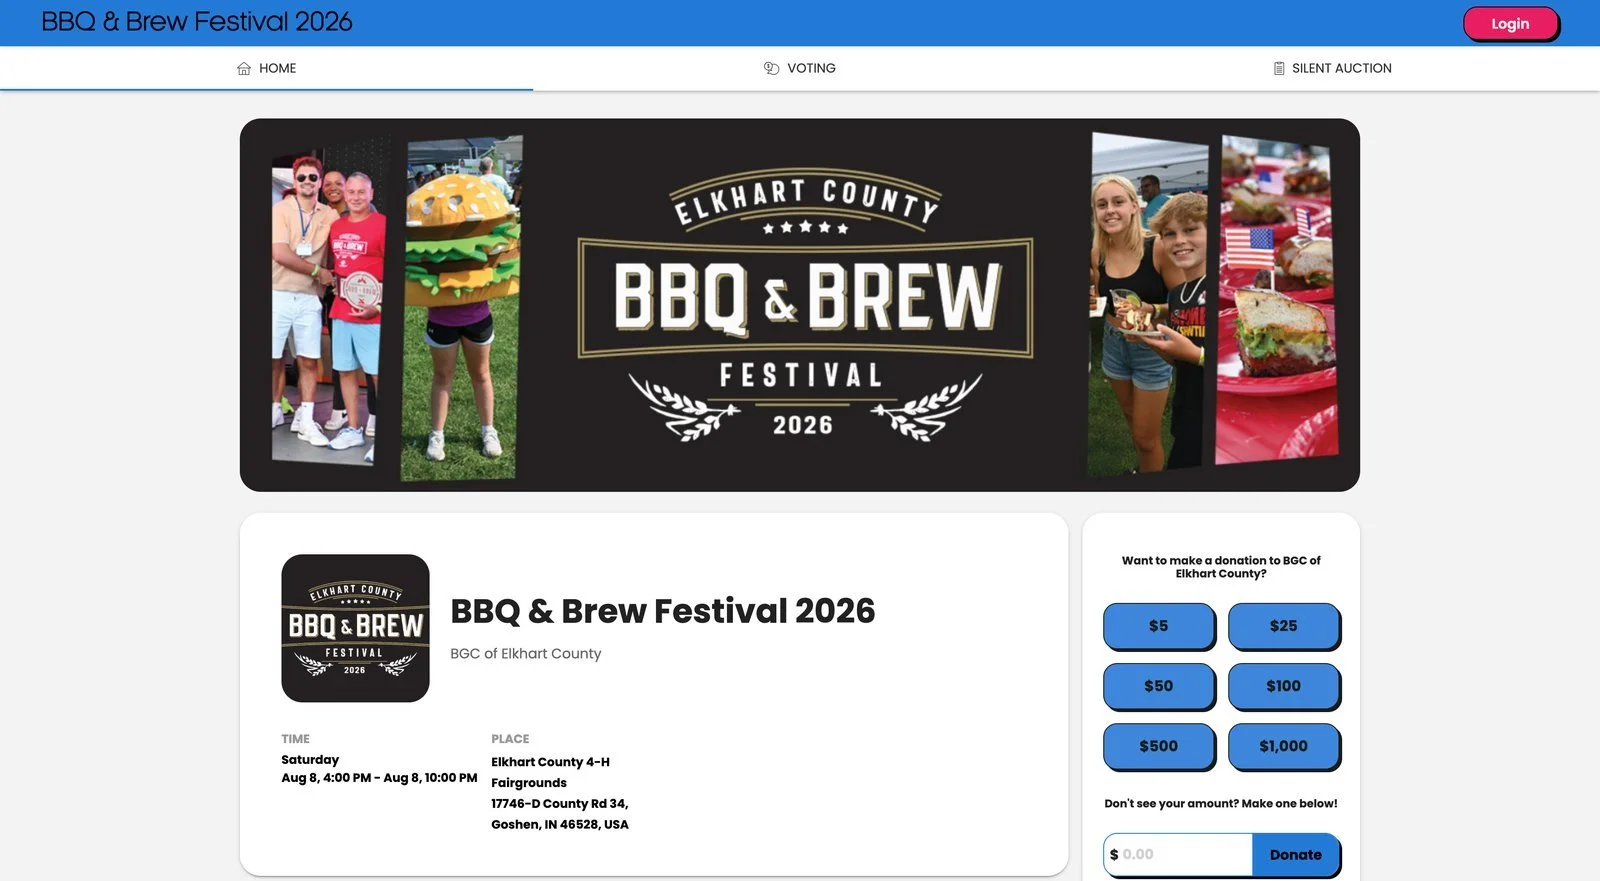This screenshot has height=881, width=1600.
Task: Choose the $500 donation button
Action: [1159, 746]
